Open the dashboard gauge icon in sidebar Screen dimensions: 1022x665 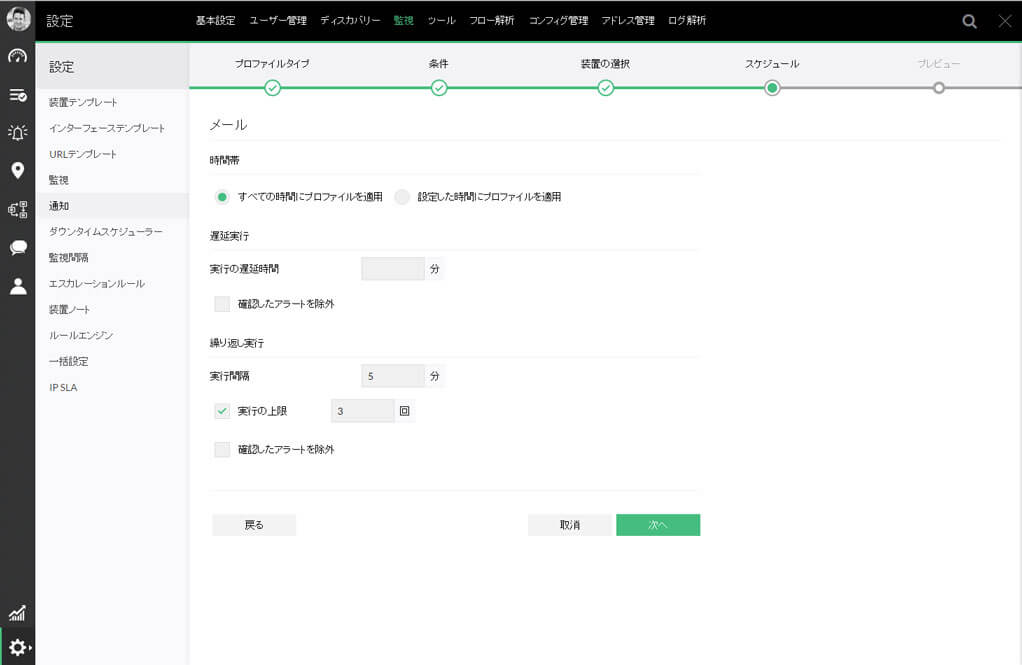coord(18,57)
